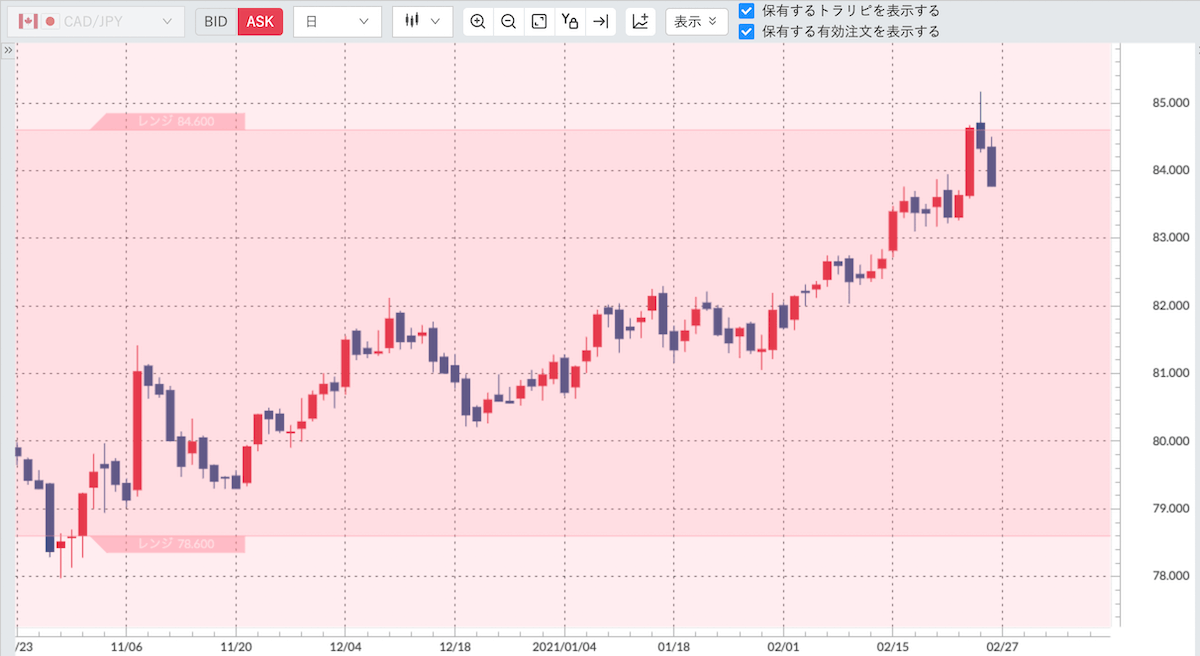The image size is (1200, 656).
Task: Click the 11/06 date axis label
Action: [x=126, y=646]
